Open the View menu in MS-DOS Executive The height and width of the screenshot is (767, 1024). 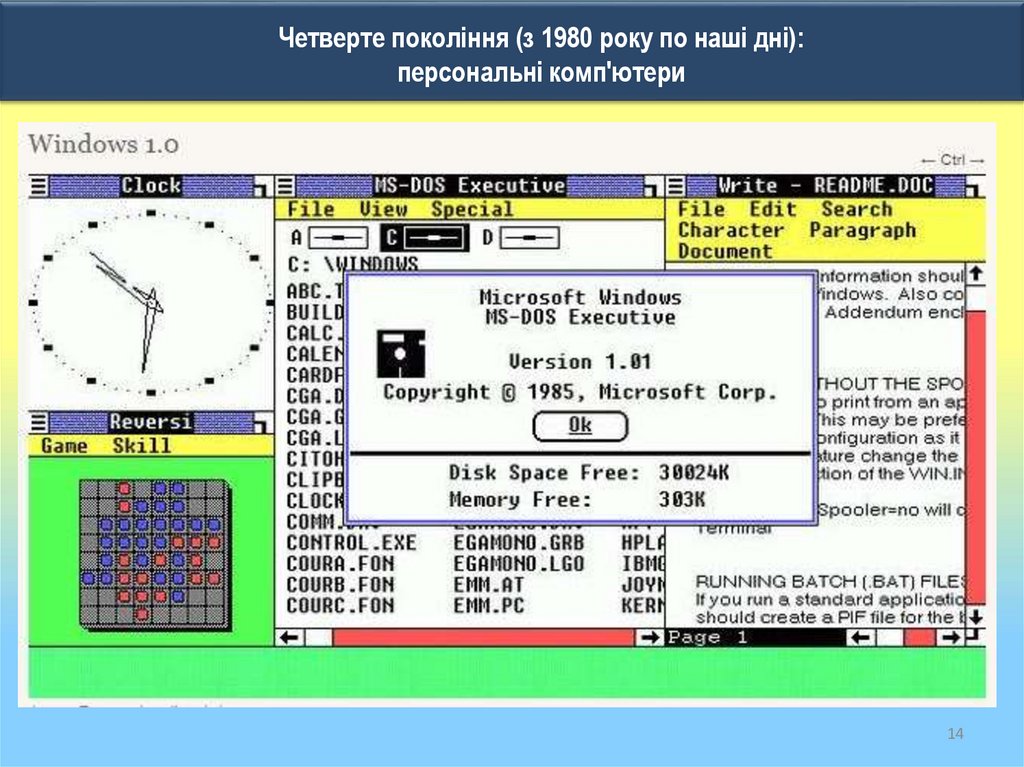[383, 210]
